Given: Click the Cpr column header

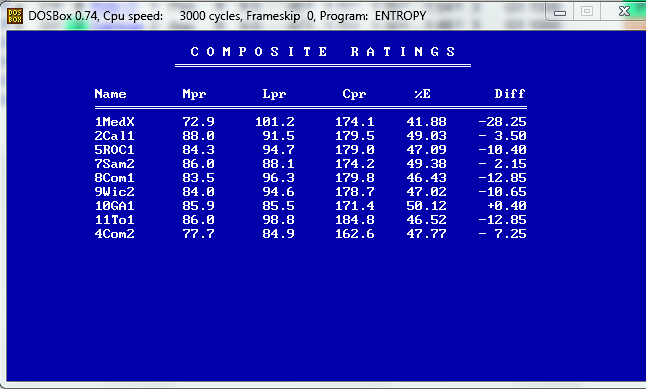Looking at the screenshot, I should pos(354,94).
